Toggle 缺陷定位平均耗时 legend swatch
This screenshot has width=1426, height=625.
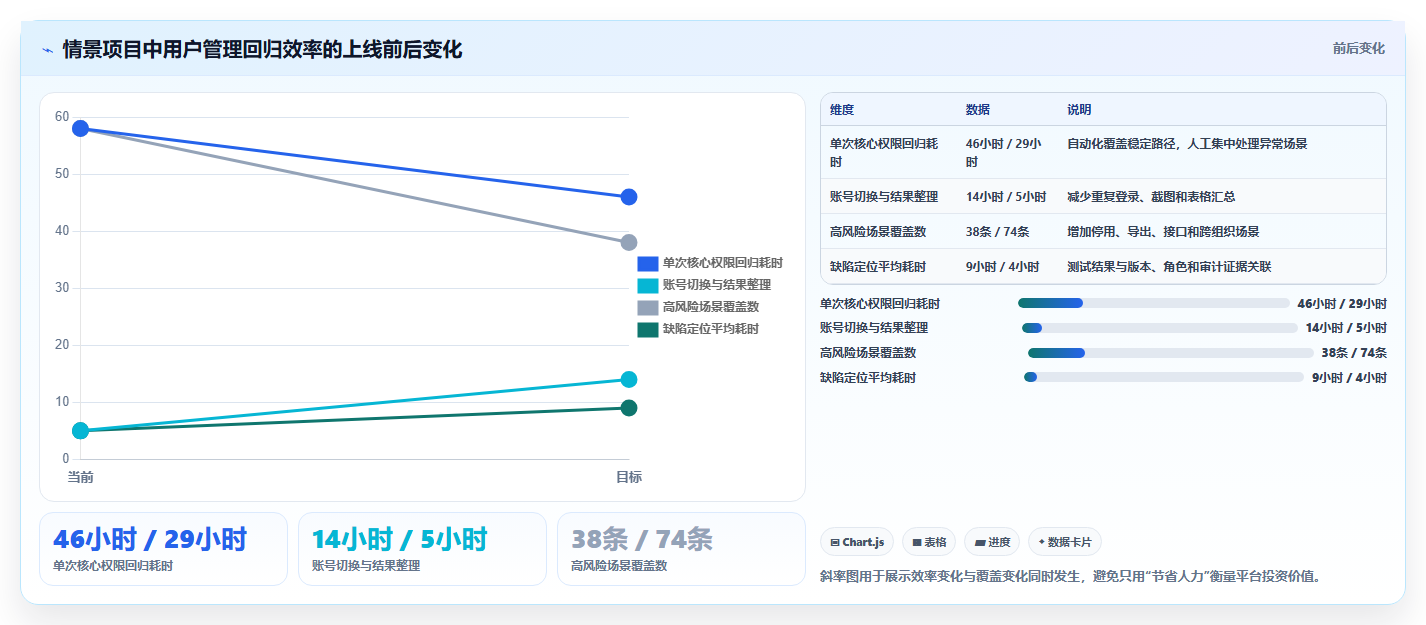click(648, 329)
